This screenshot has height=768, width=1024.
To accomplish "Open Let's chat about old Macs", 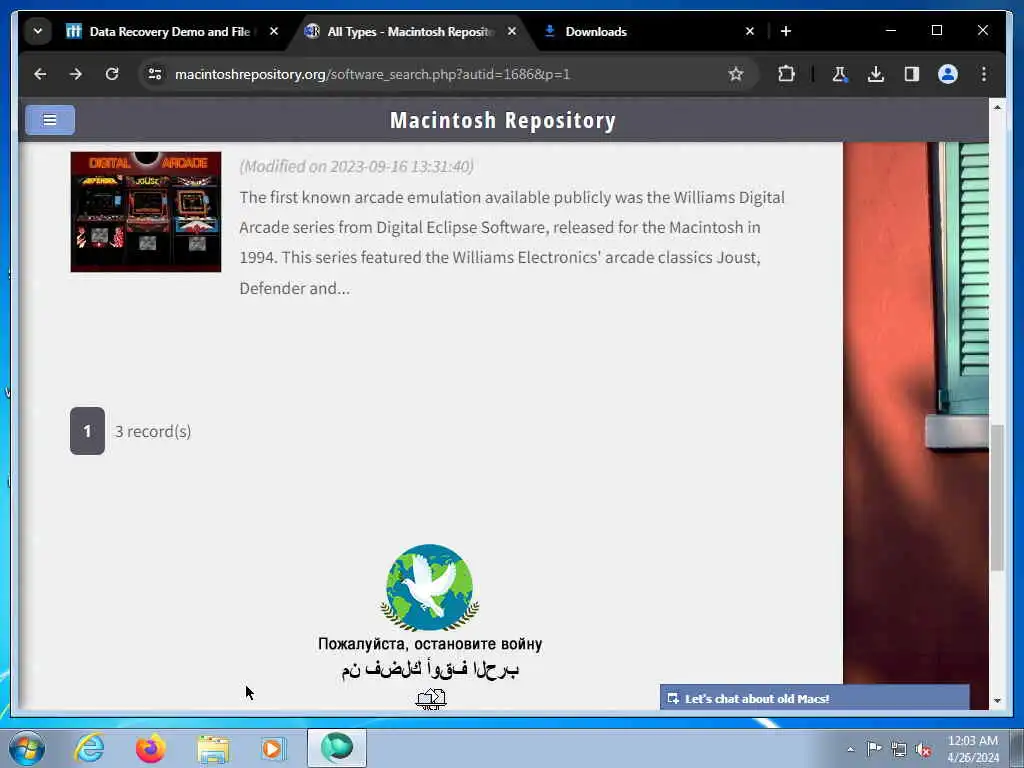I will coord(814,698).
